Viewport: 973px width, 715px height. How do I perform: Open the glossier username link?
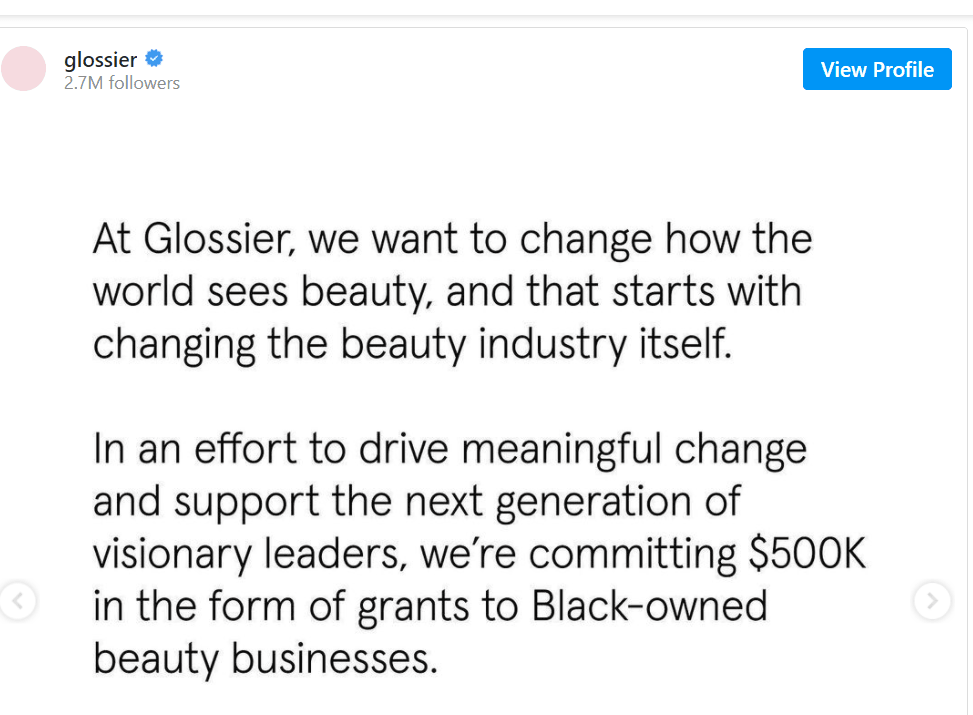click(x=100, y=58)
